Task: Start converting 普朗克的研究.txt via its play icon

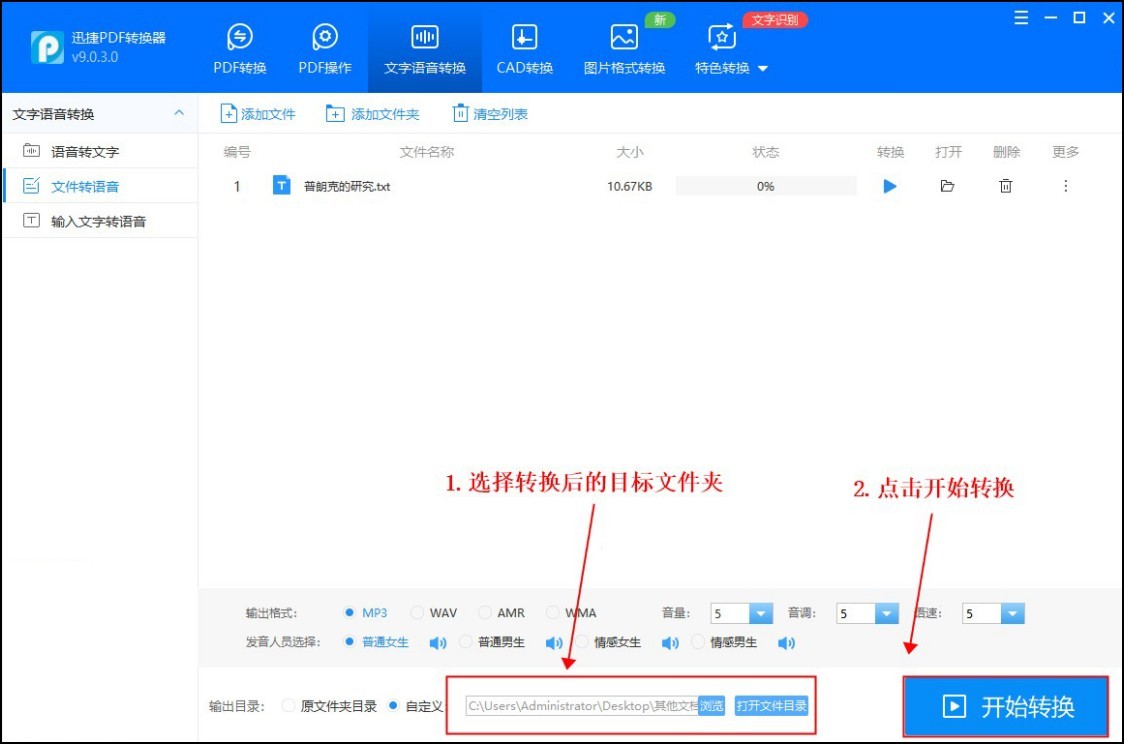Action: [889, 186]
